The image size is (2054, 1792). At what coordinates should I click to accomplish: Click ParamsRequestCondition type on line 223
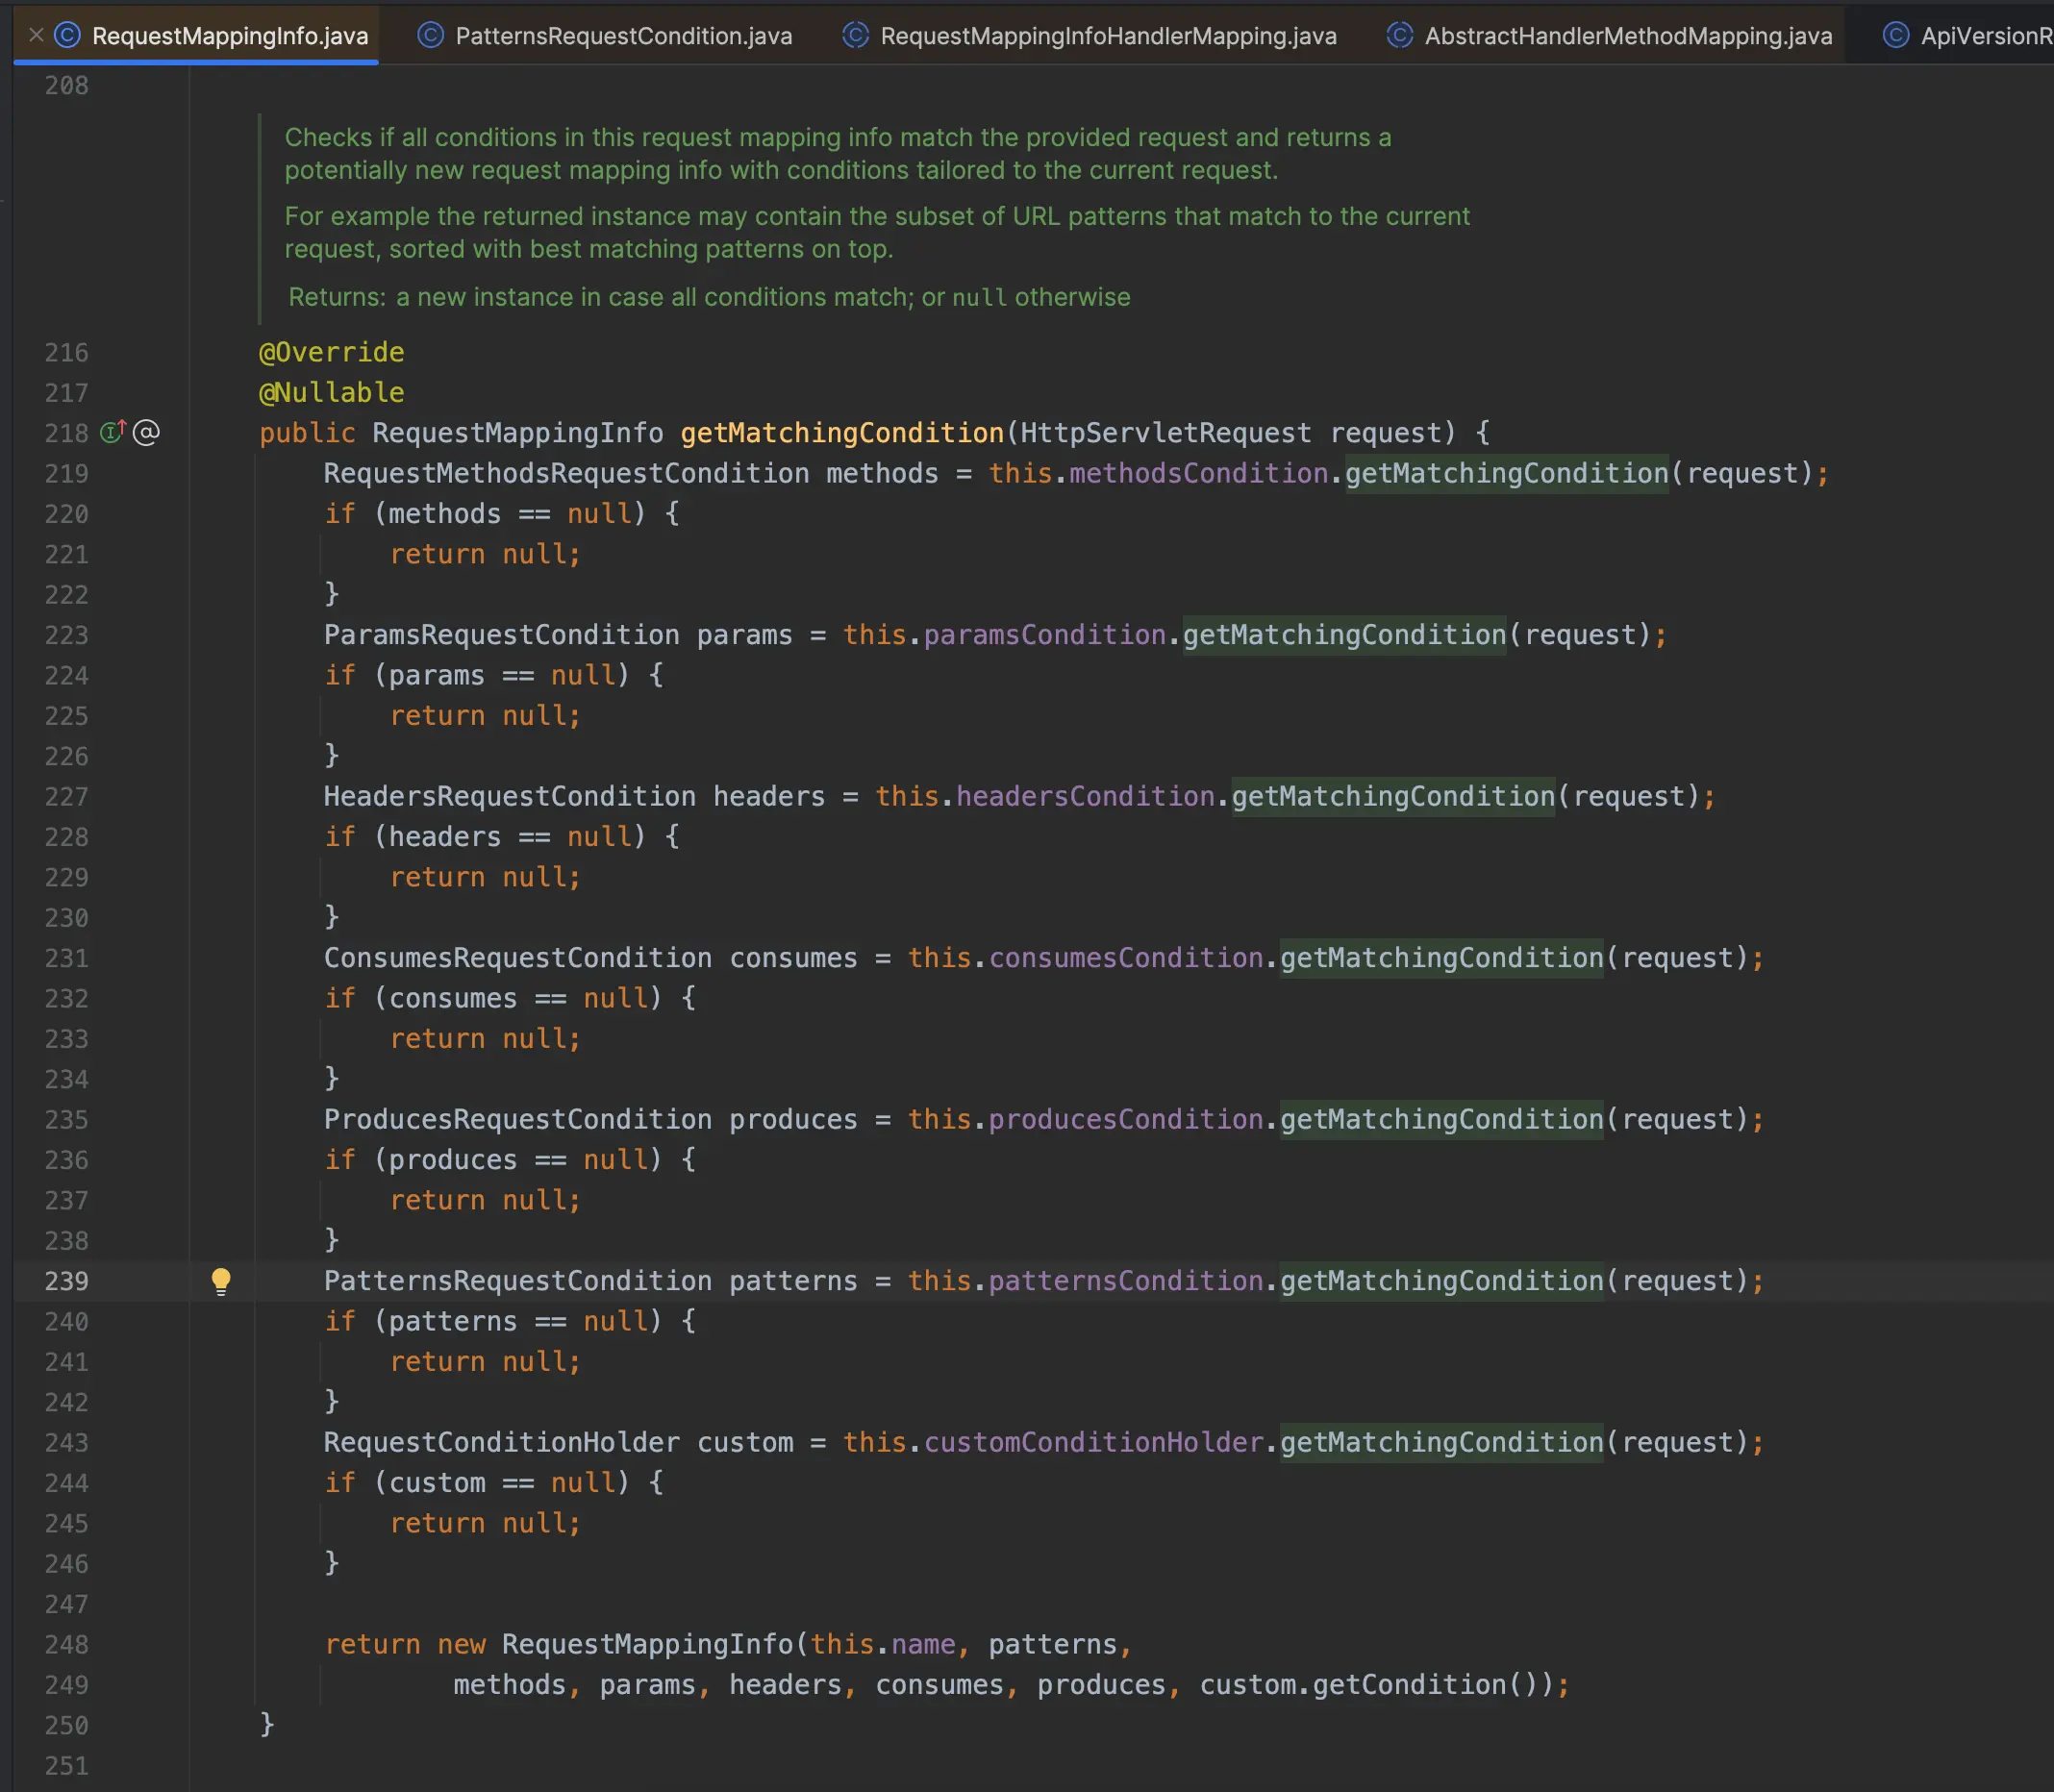[x=502, y=635]
